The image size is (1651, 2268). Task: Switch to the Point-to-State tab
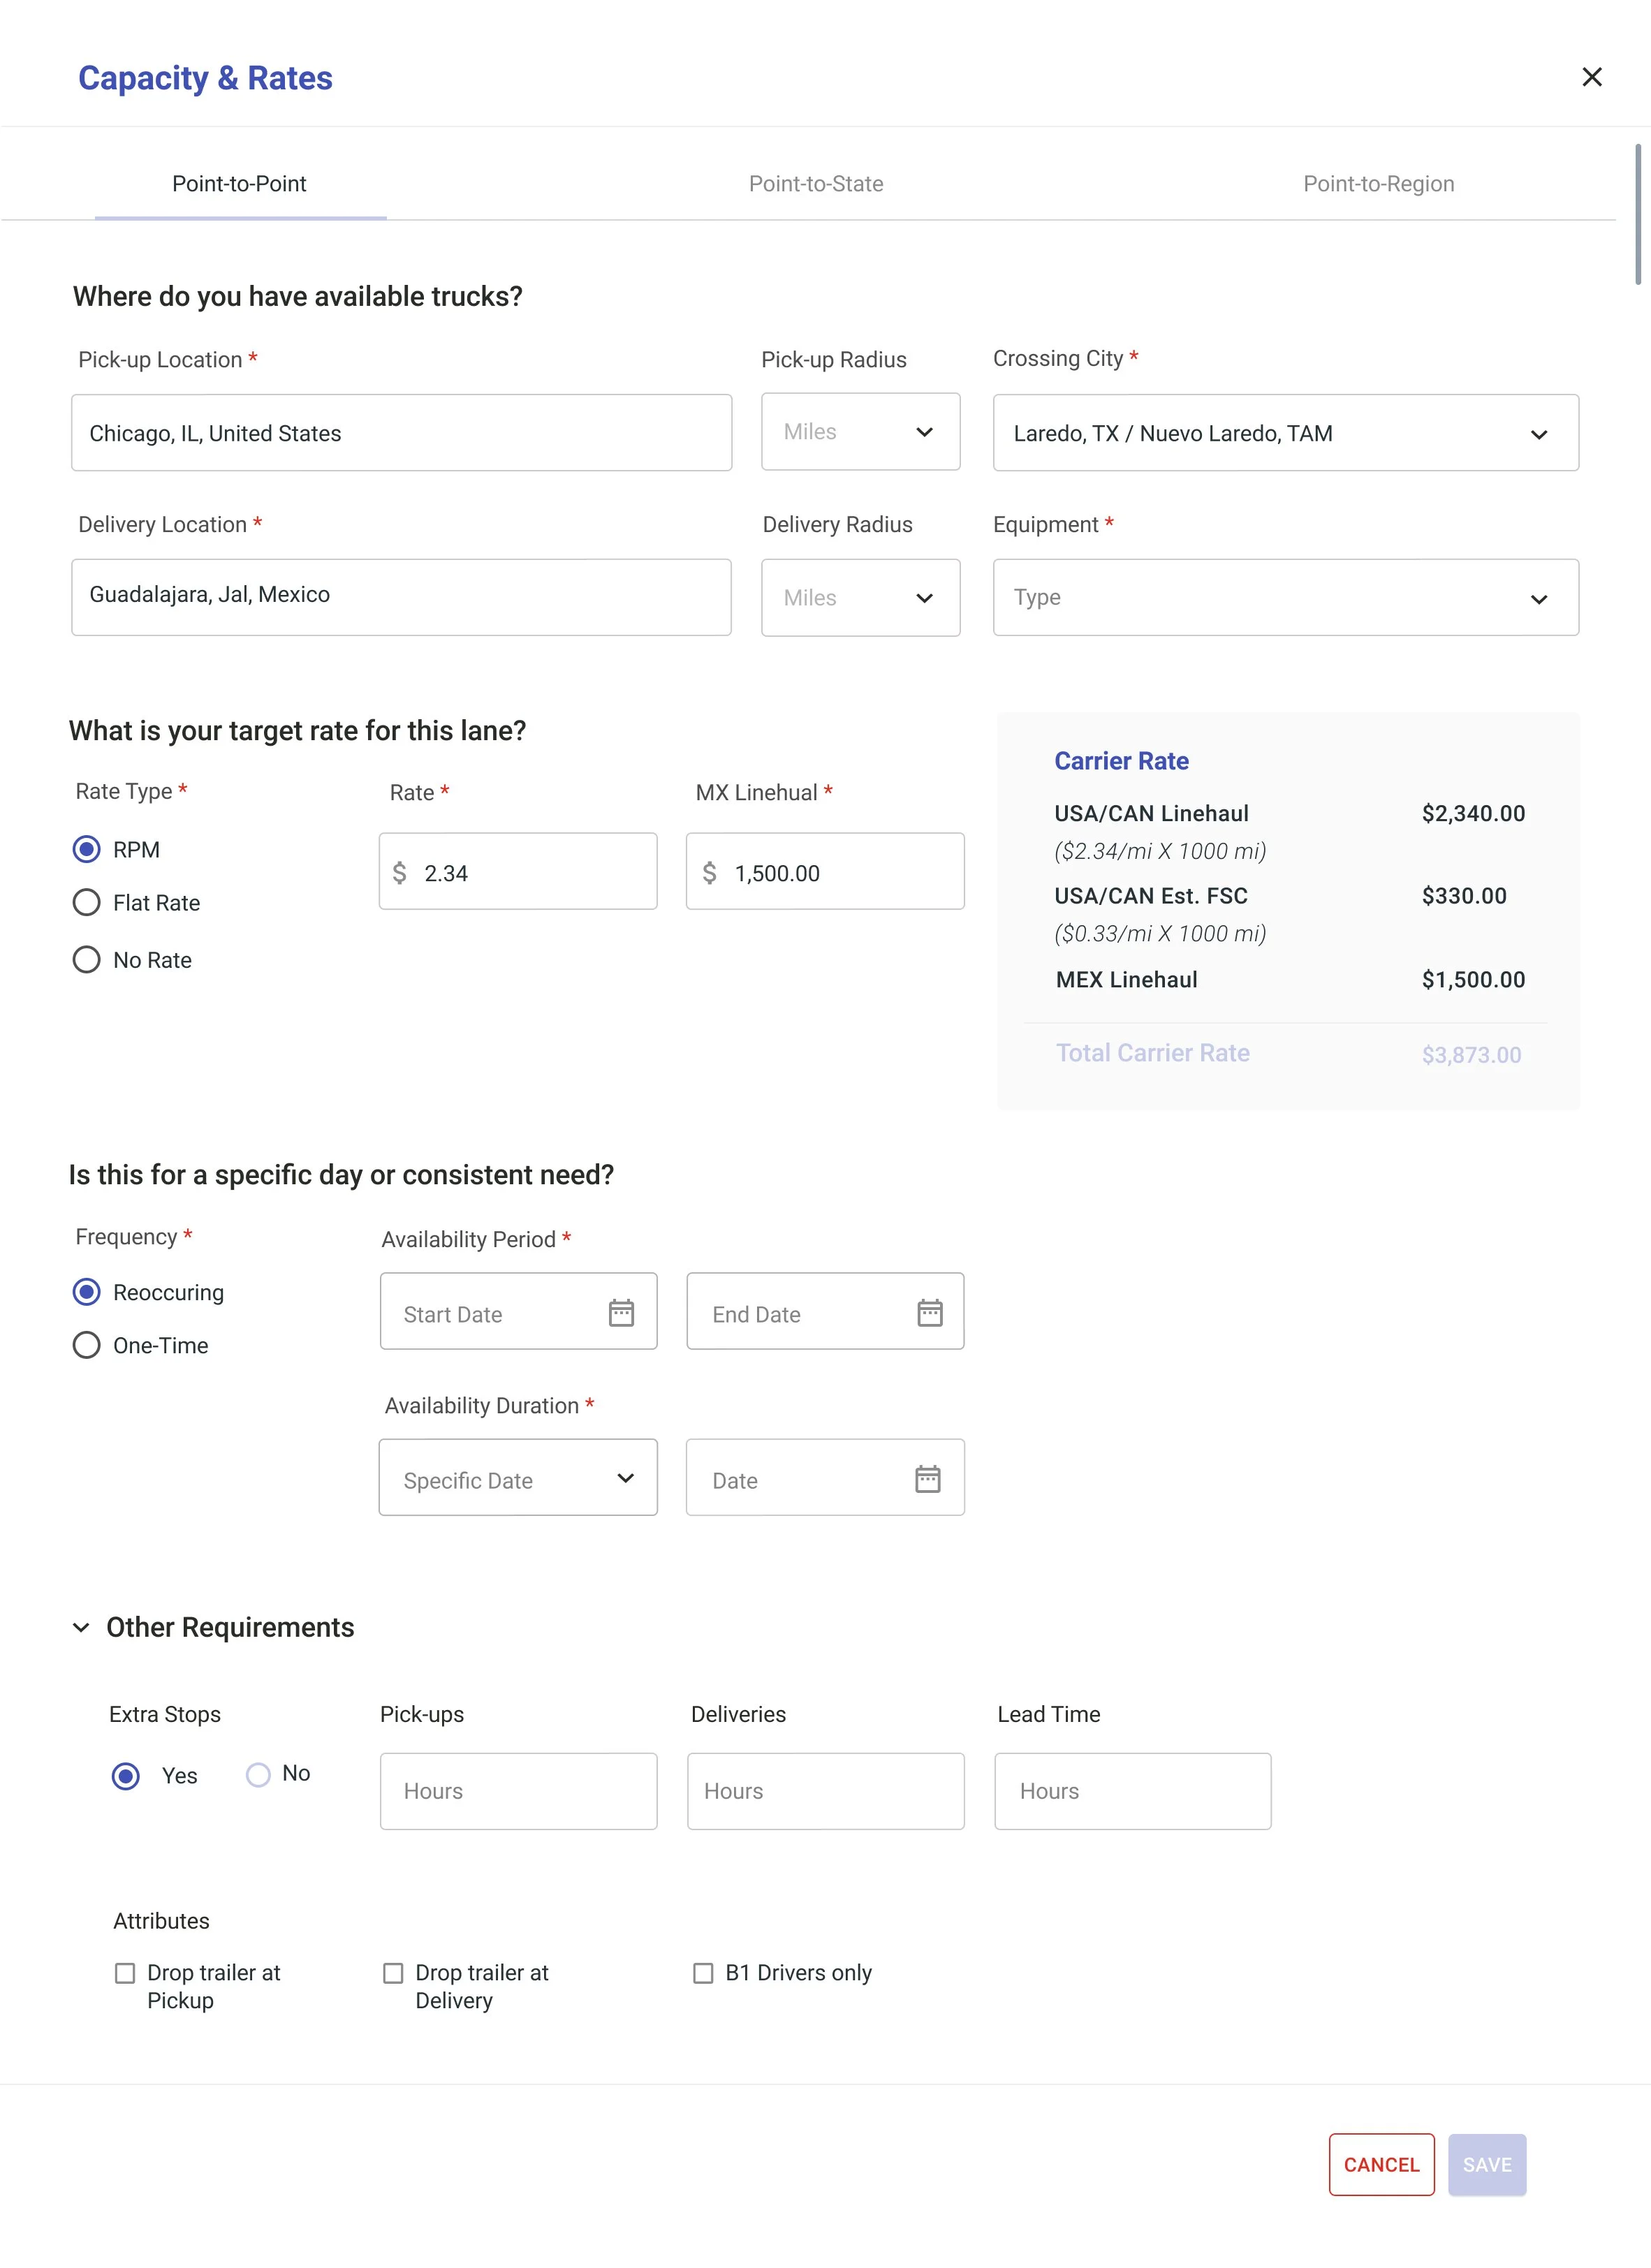tap(815, 184)
